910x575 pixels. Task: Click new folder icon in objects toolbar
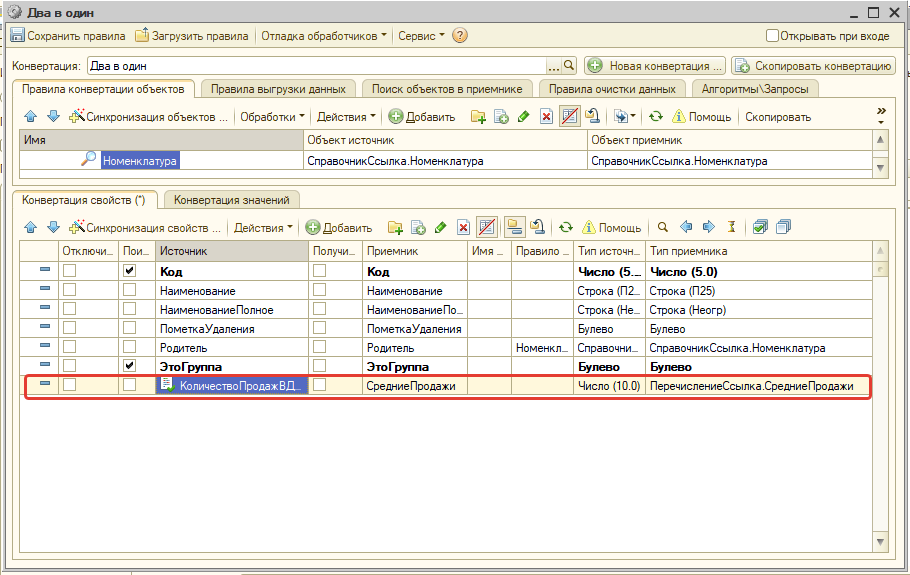pos(478,117)
